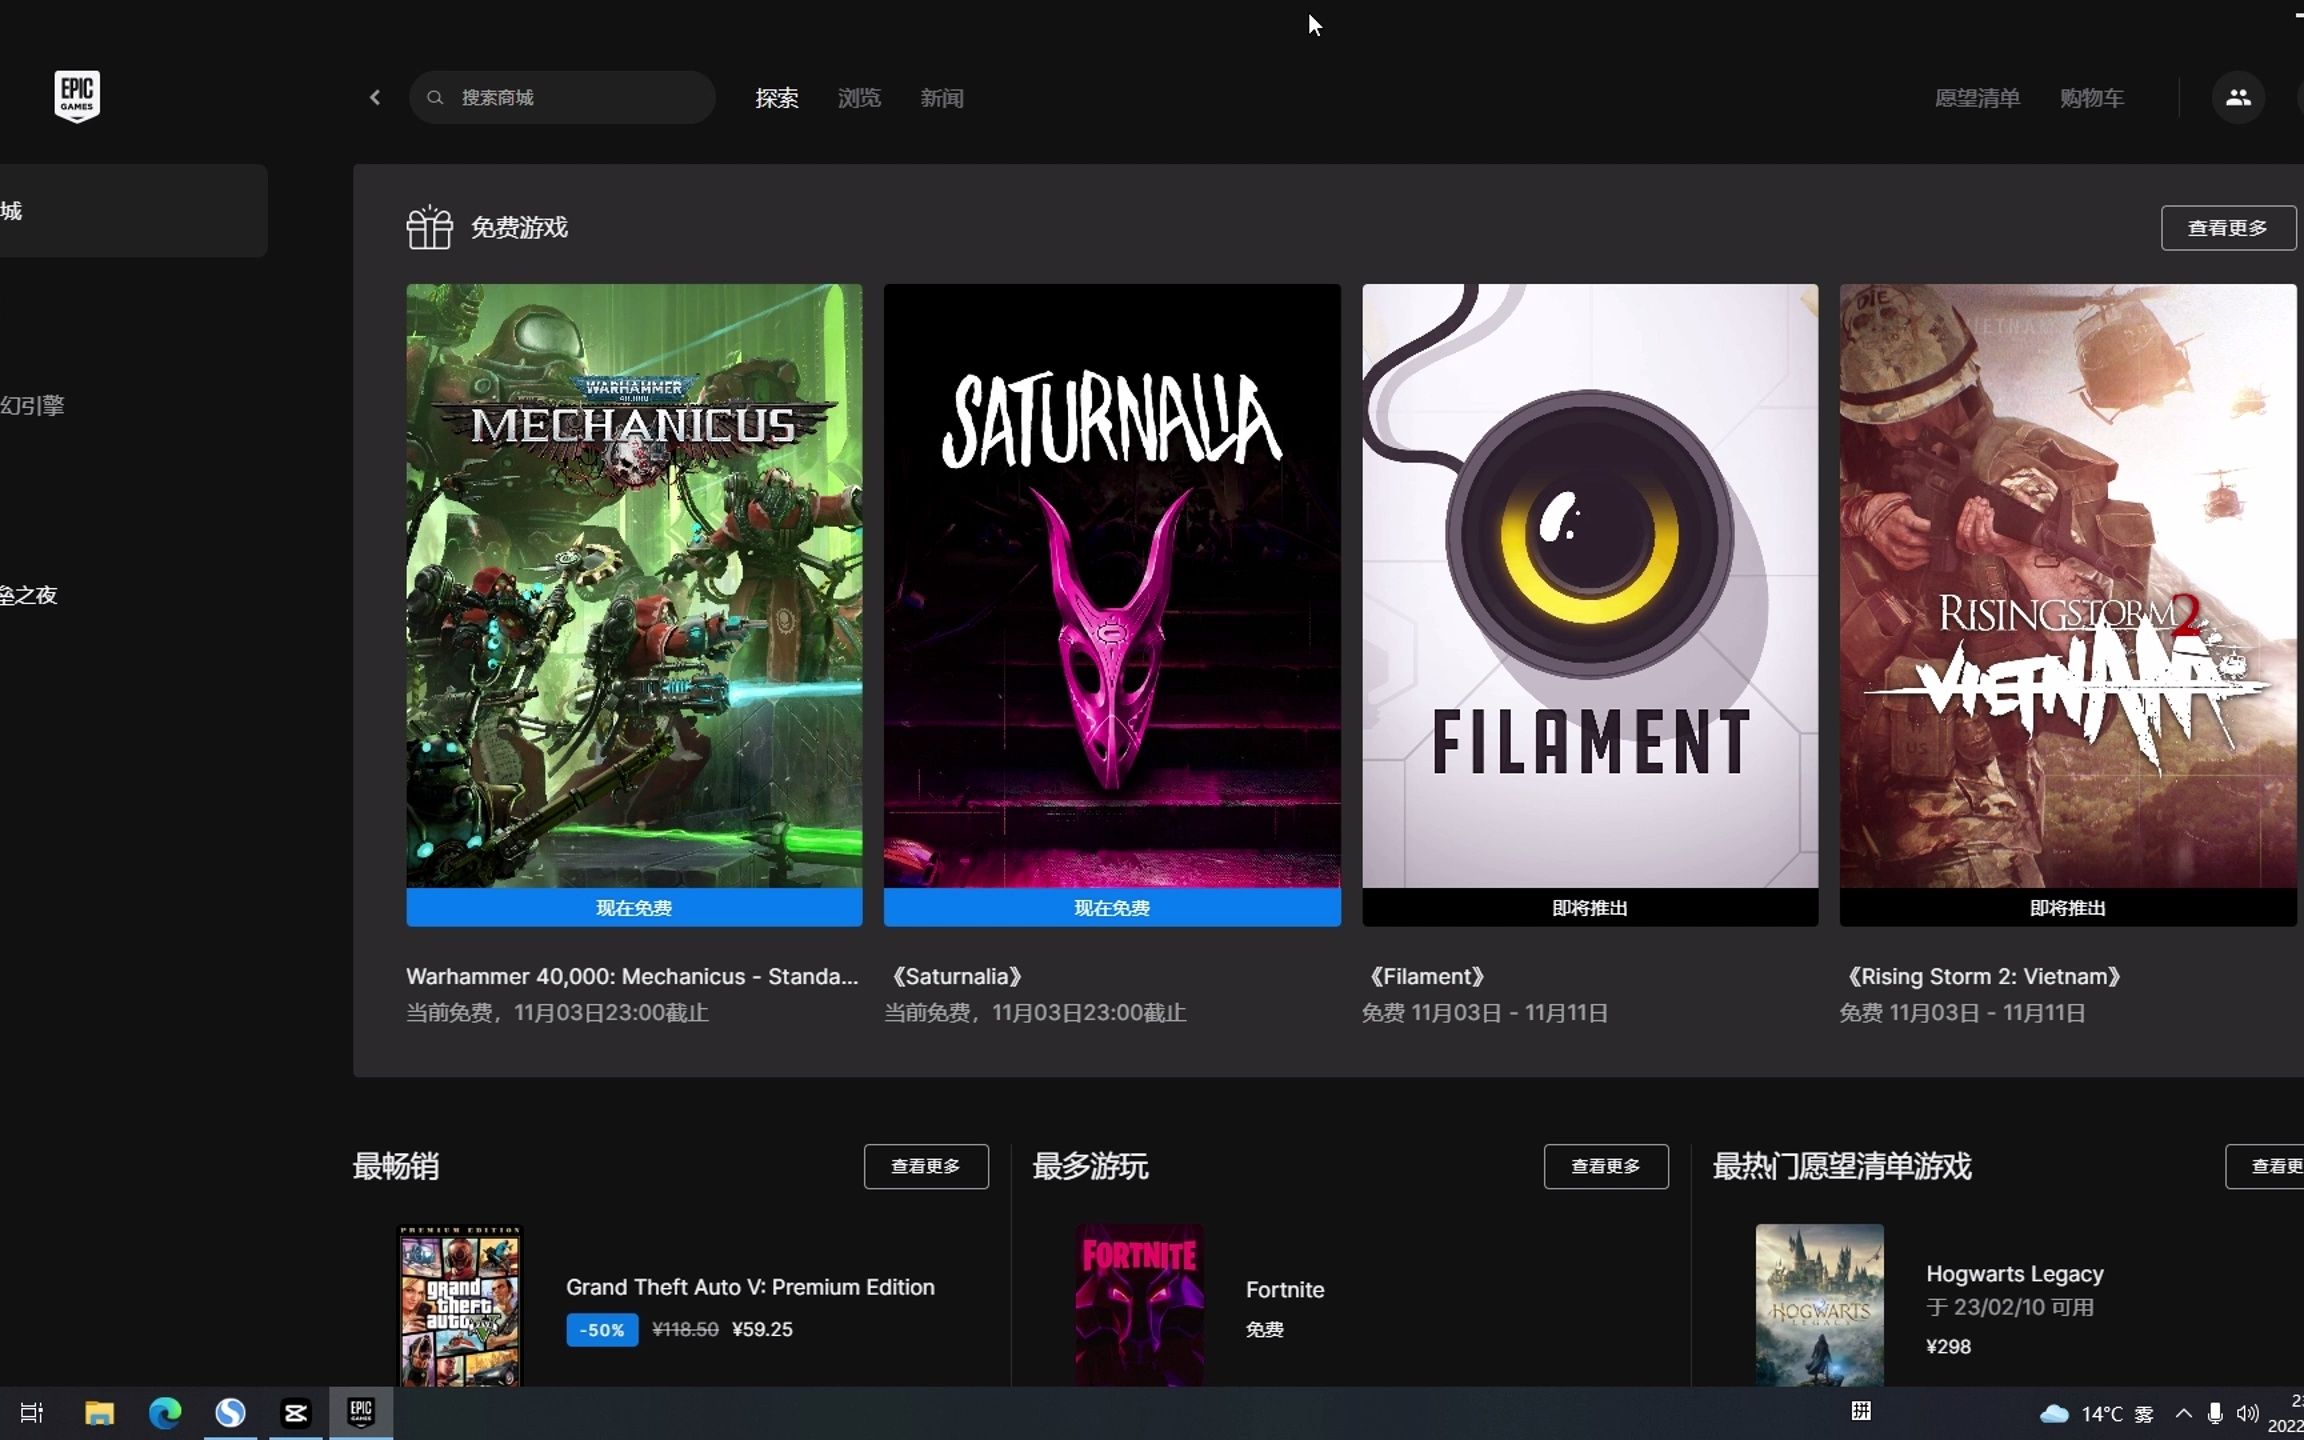Image resolution: width=2304 pixels, height=1440 pixels.
Task: Click 当前免费 deadline text under Saturnalia
Action: pyautogui.click(x=1035, y=1013)
